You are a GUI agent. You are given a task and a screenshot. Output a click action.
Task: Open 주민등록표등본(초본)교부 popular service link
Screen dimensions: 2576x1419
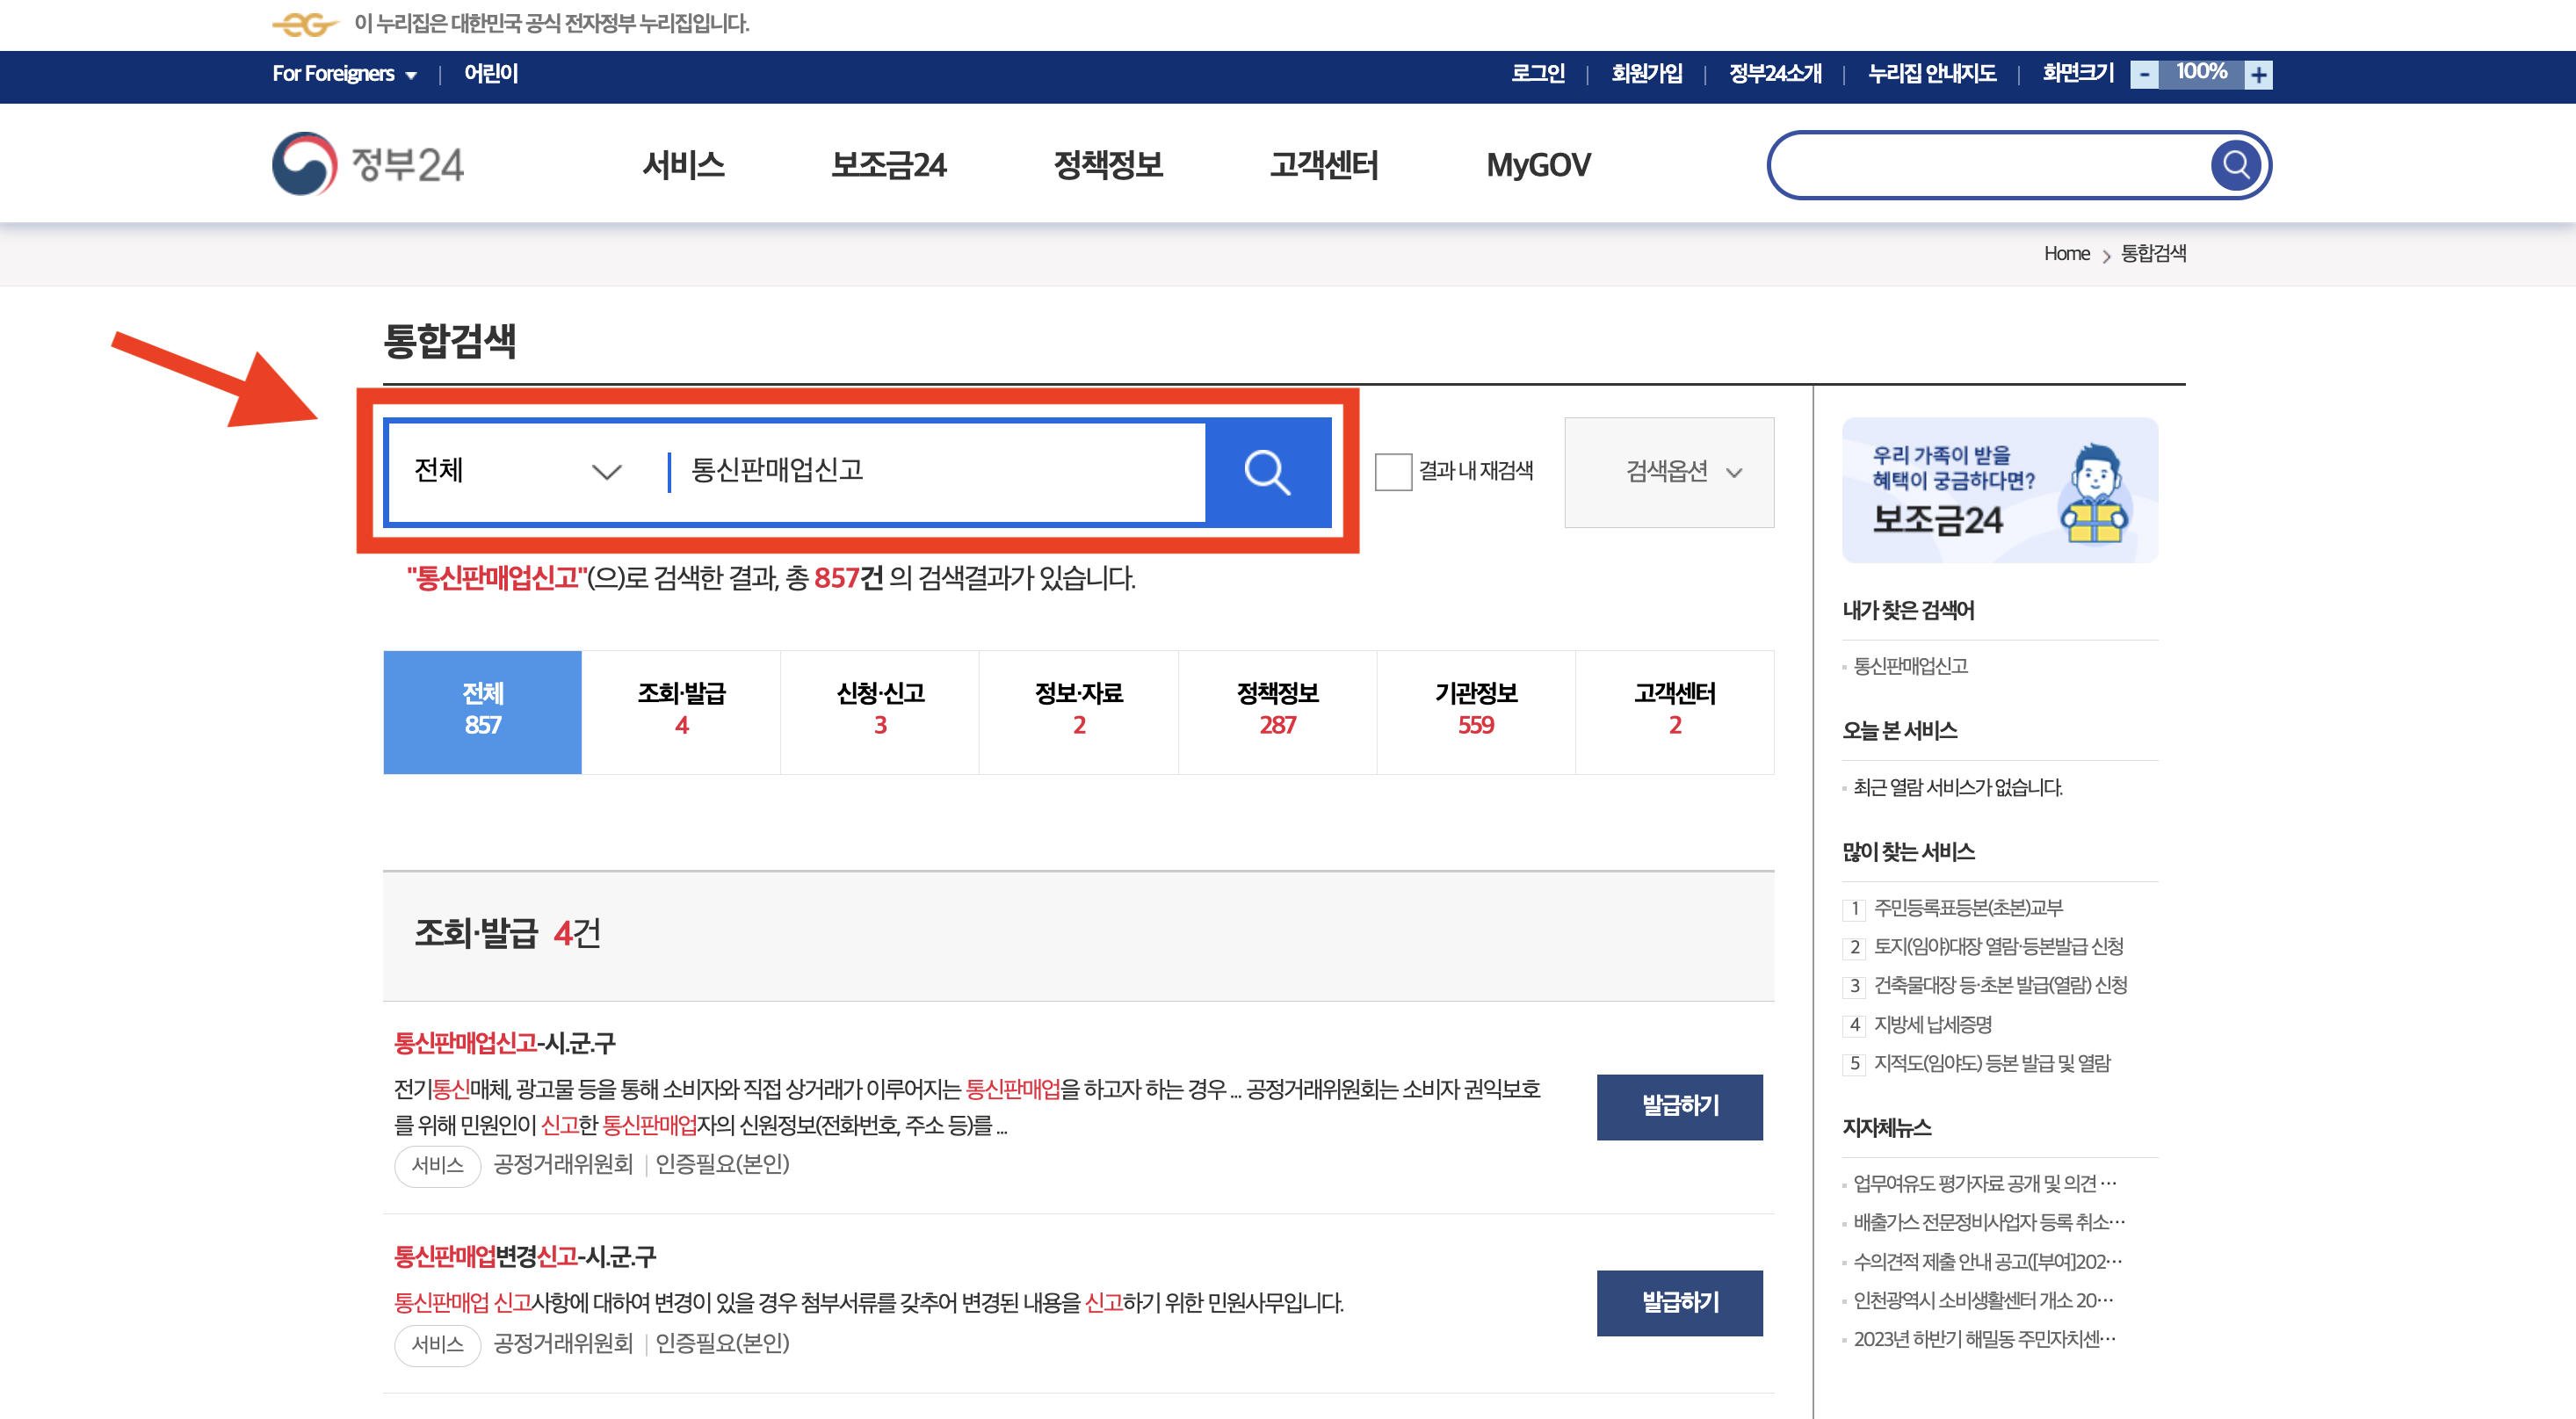tap(1967, 908)
